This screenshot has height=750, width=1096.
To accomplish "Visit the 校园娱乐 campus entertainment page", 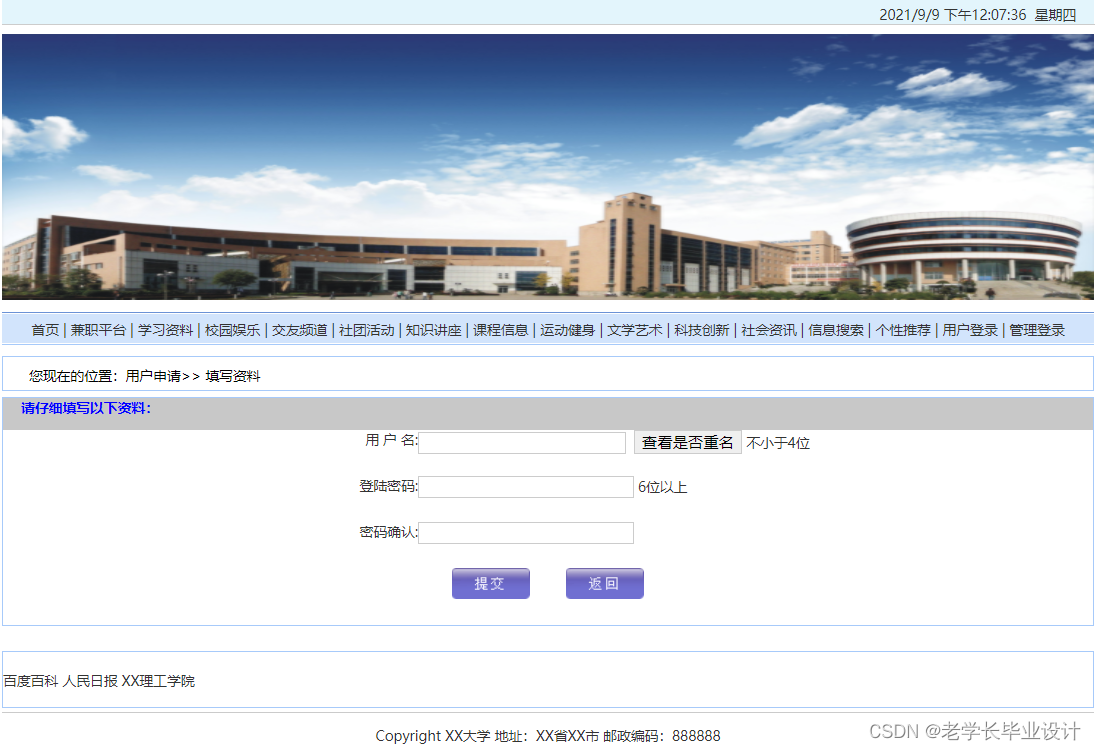I will click(x=233, y=330).
